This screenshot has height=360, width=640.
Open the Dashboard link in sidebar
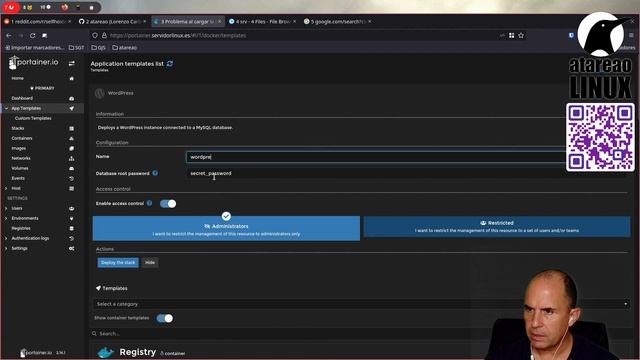22,98
